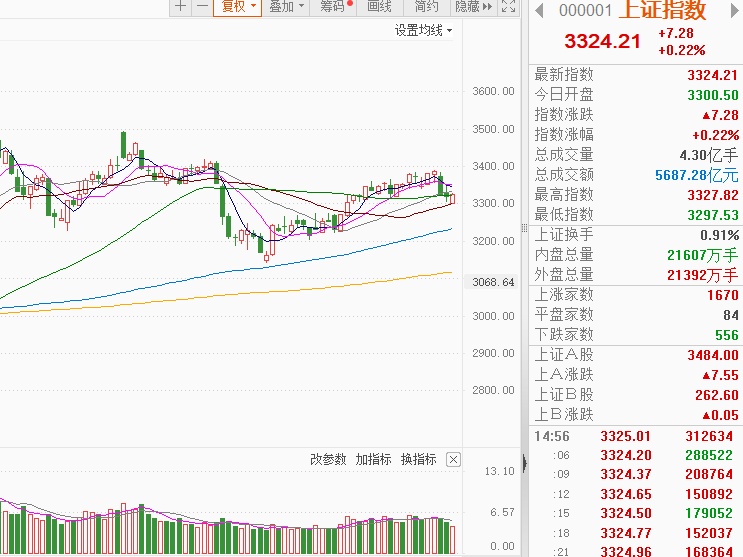
Task: Select the 上涨家数 value 1670
Action: click(723, 295)
